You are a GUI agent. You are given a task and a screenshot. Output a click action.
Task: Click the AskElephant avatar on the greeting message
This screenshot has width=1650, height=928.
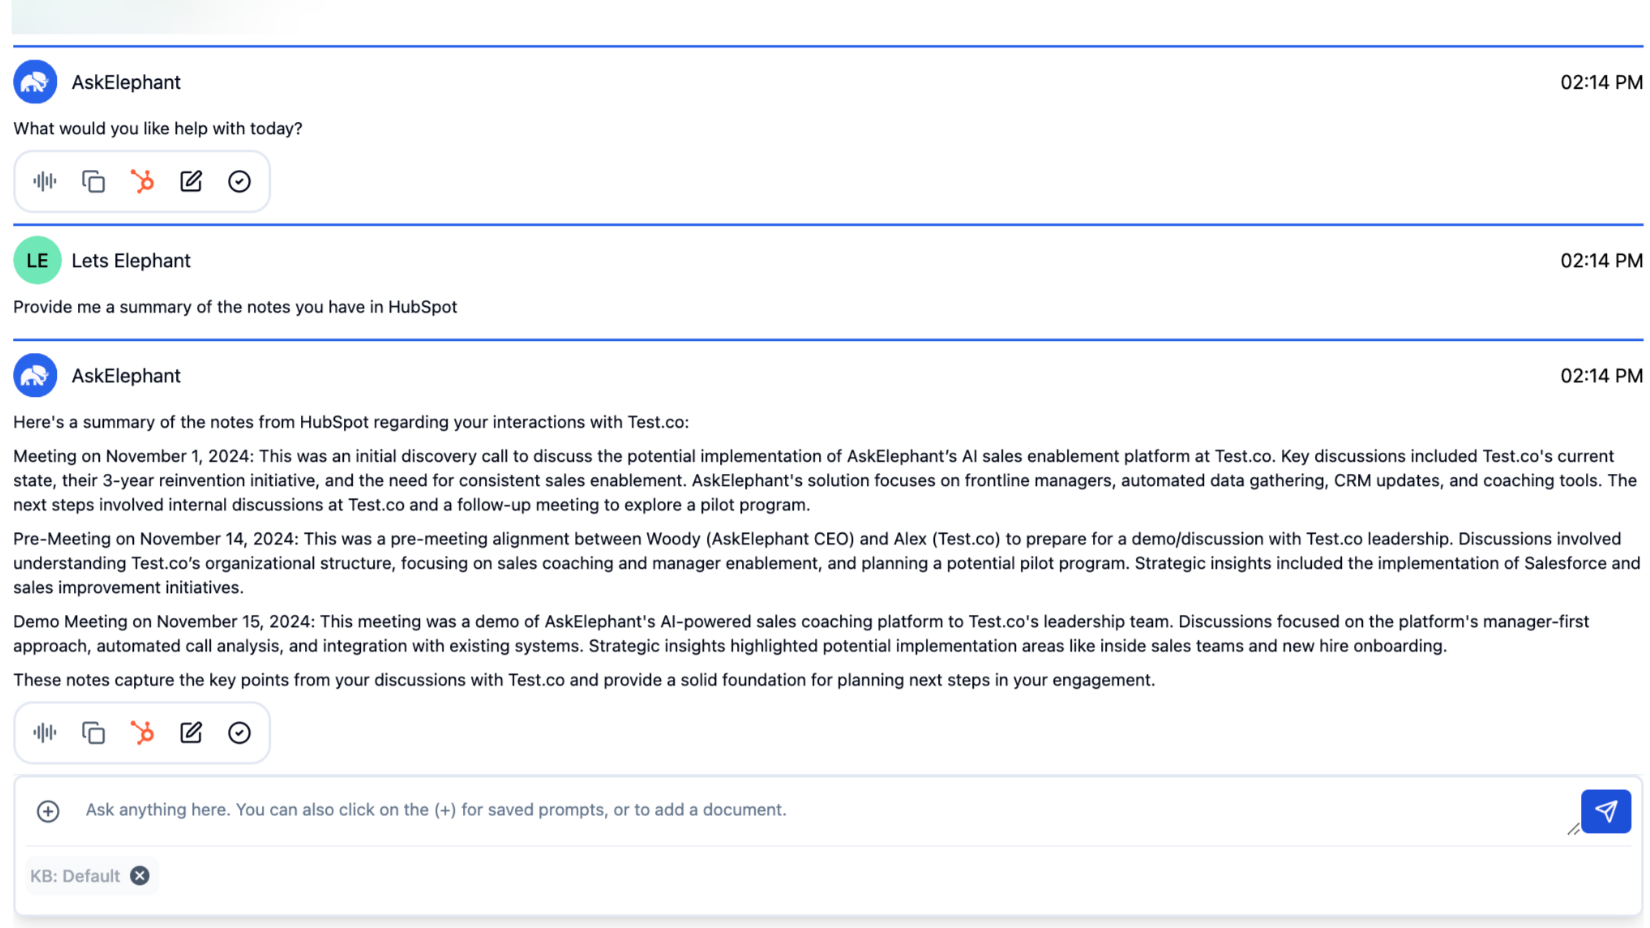click(x=35, y=82)
